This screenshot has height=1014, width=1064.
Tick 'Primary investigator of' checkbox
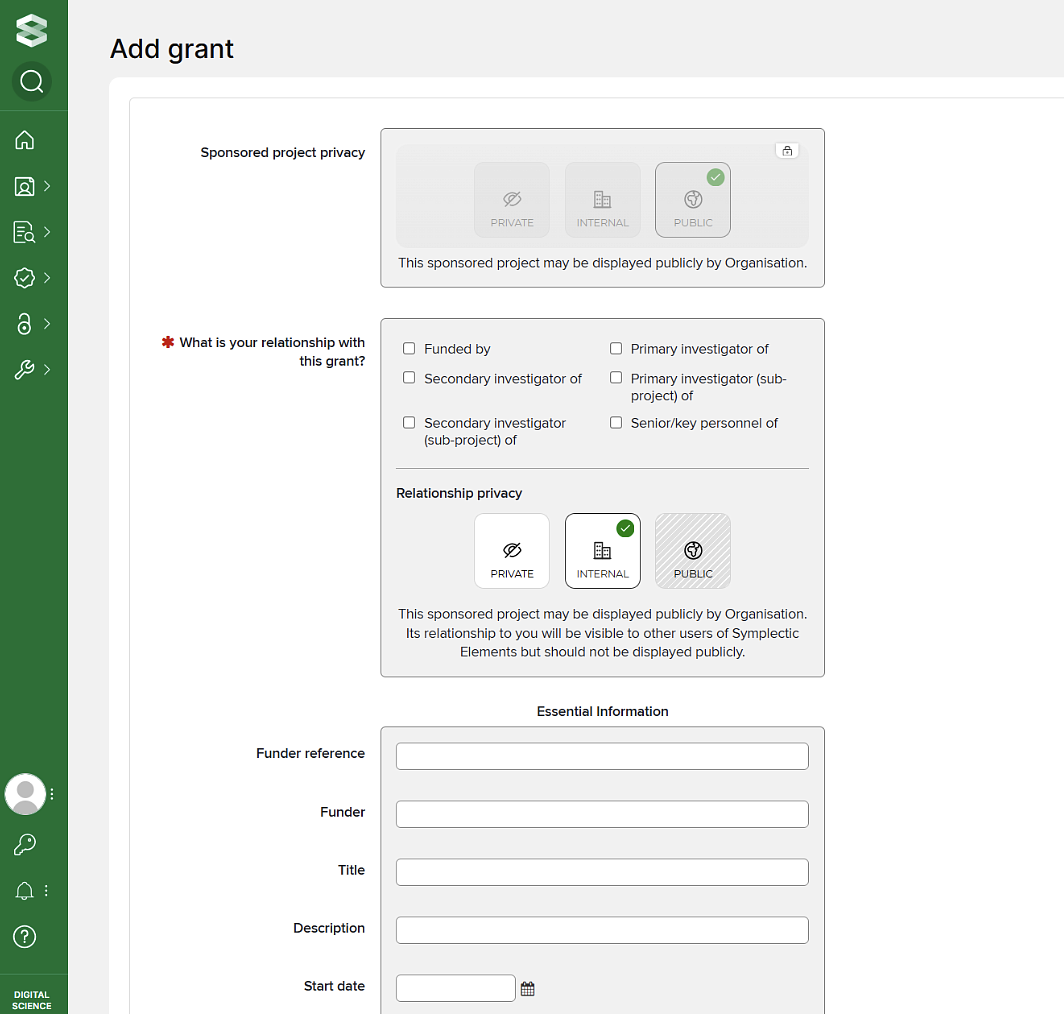click(x=616, y=349)
